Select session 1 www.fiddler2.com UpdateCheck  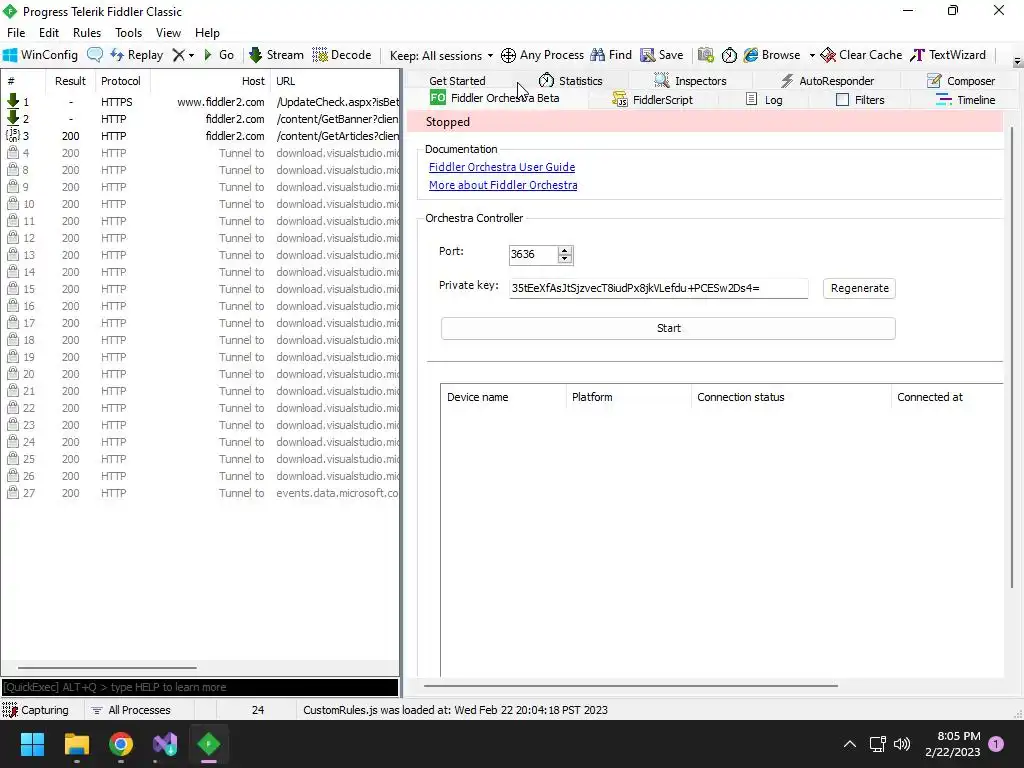coord(200,102)
